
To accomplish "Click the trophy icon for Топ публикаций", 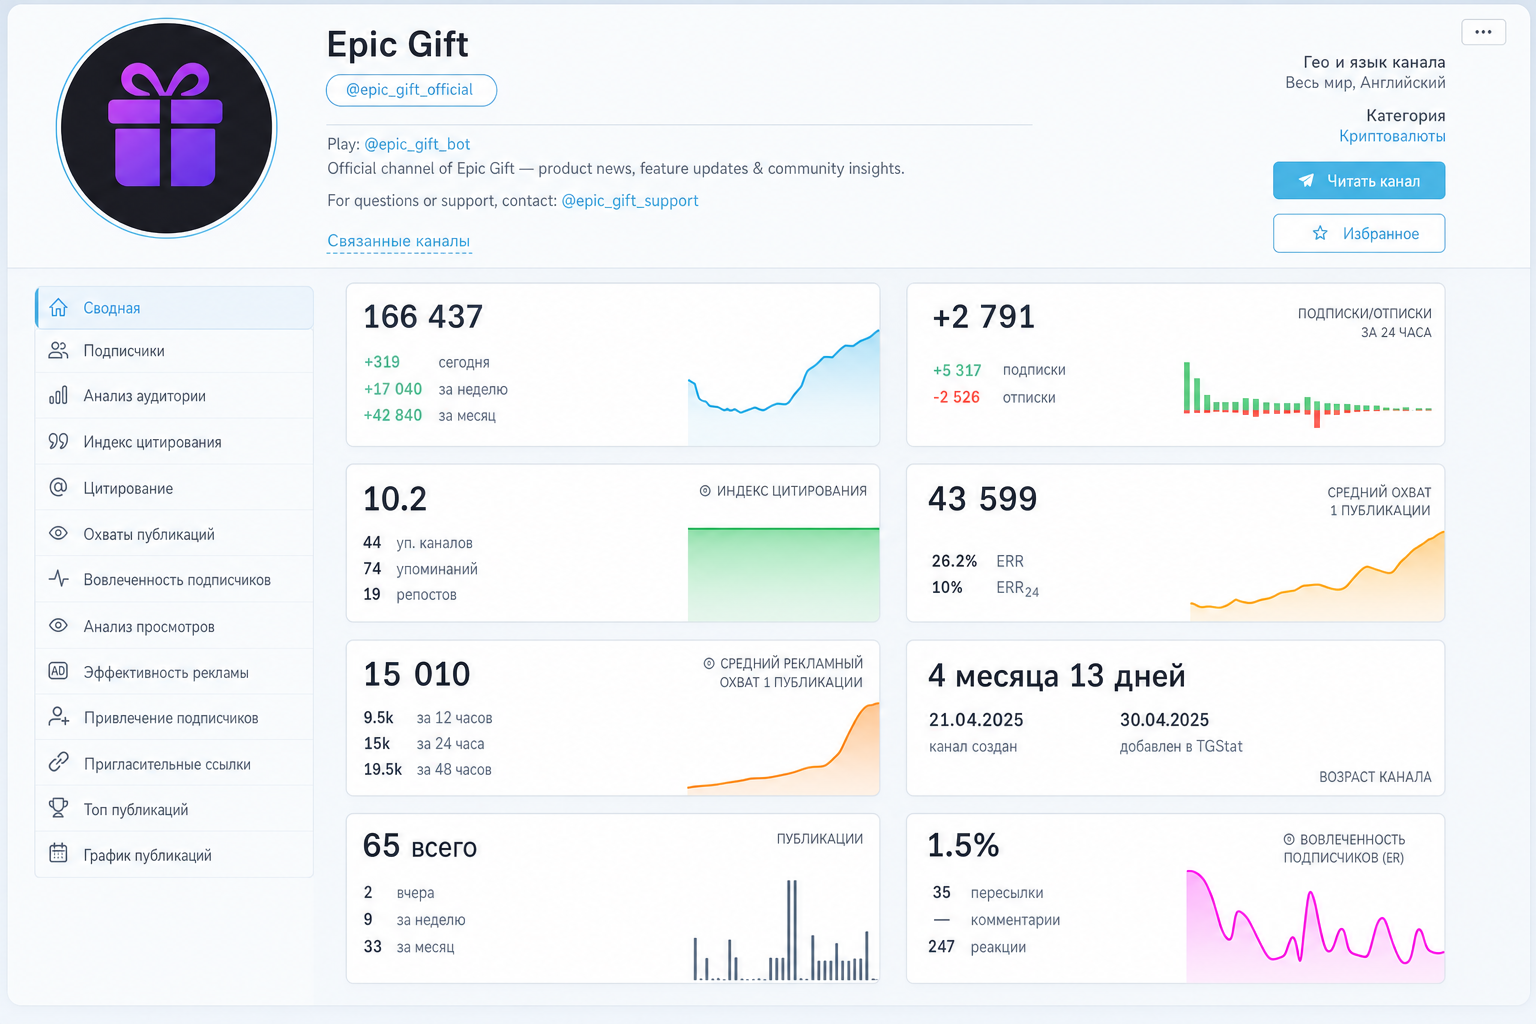I will (x=58, y=809).
